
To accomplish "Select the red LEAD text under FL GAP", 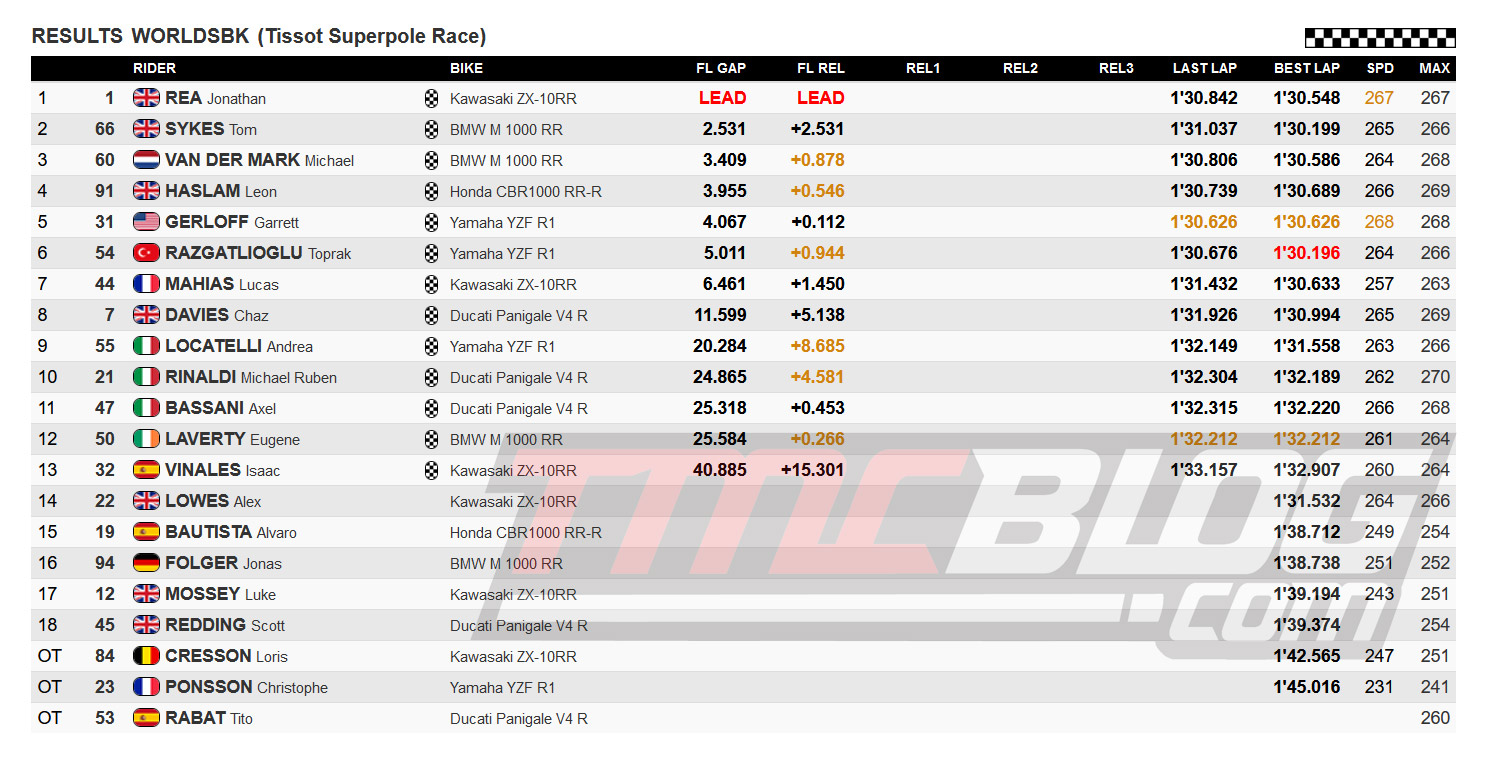I will point(723,98).
